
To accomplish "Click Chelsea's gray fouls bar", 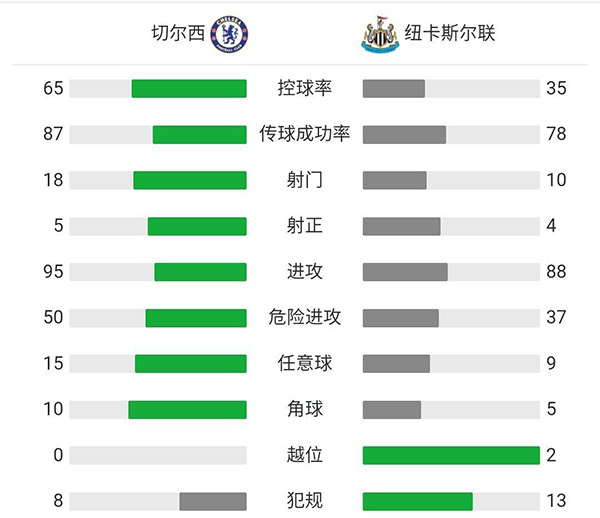I will click(213, 501).
